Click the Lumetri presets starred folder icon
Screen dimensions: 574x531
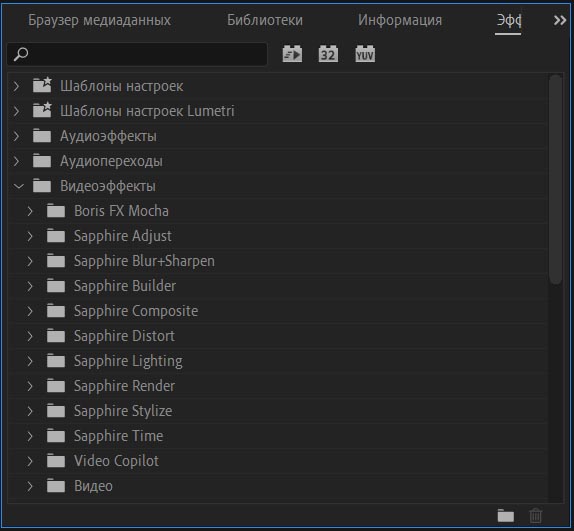(x=42, y=110)
